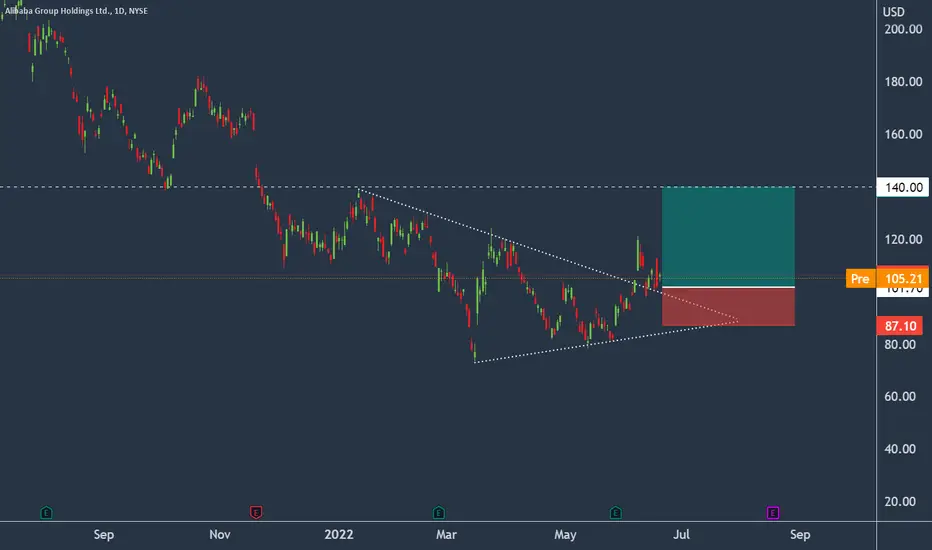Click the Mar label on time axis
The height and width of the screenshot is (550, 932).
pos(446,535)
